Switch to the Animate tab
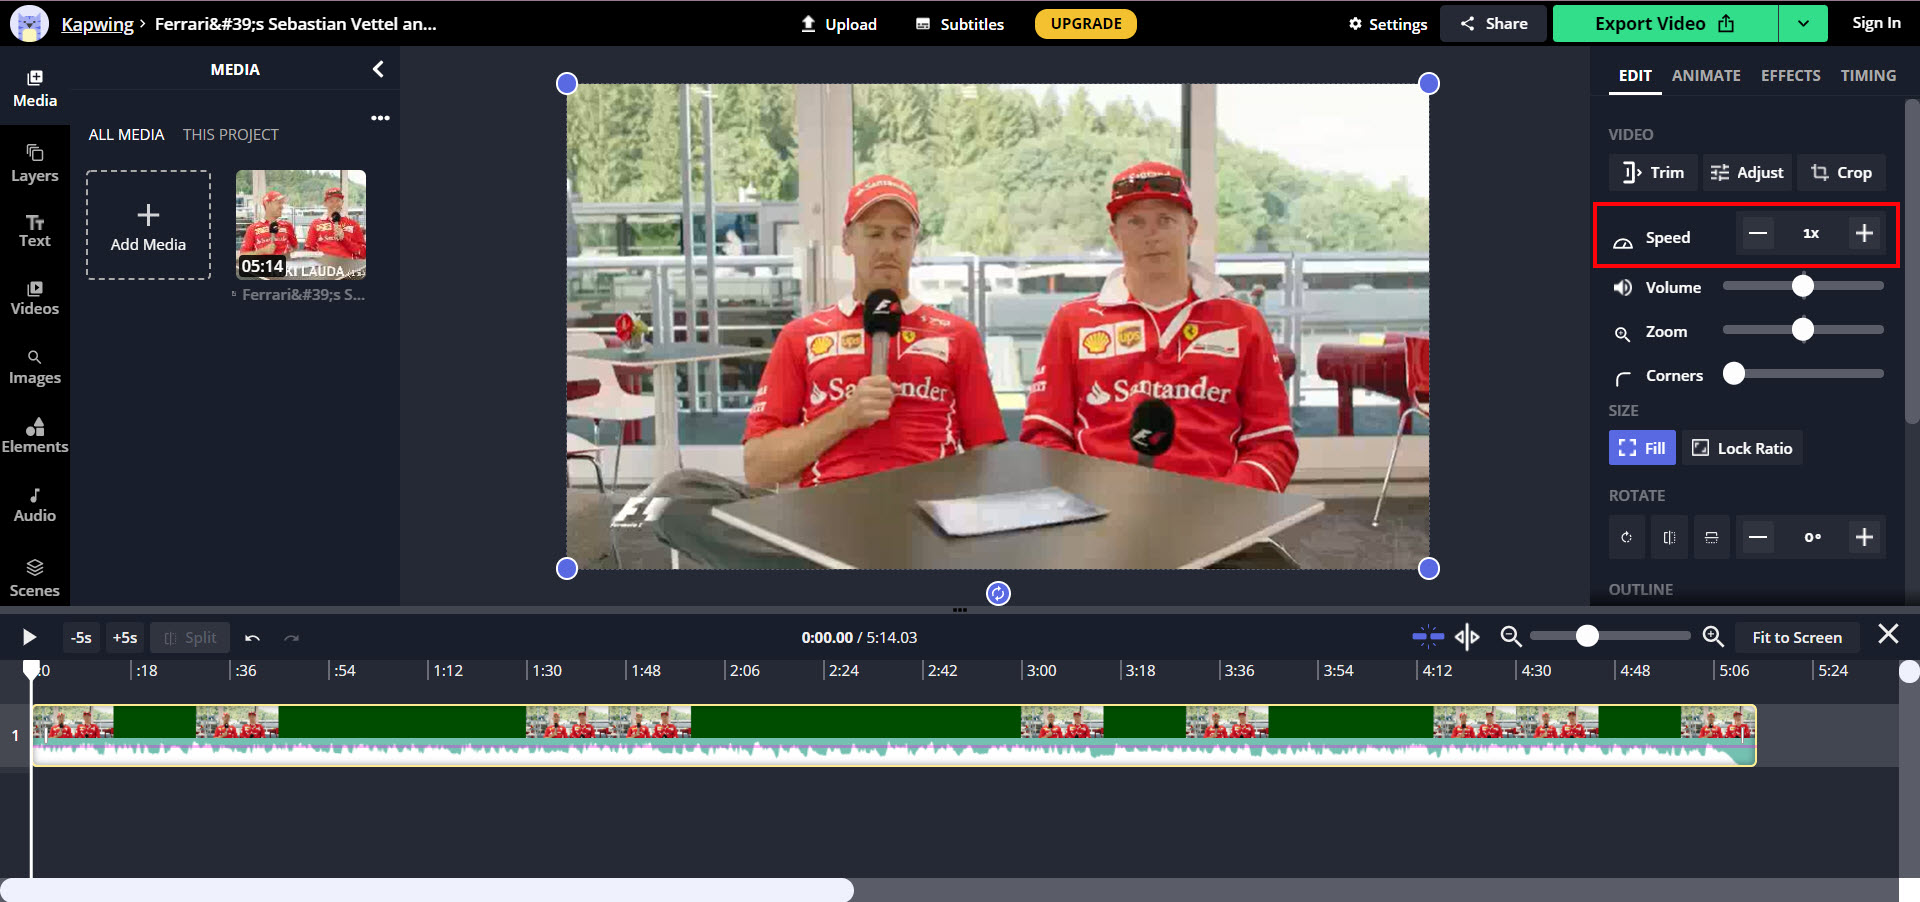Screen dimensions: 1920x902 (x=1705, y=75)
